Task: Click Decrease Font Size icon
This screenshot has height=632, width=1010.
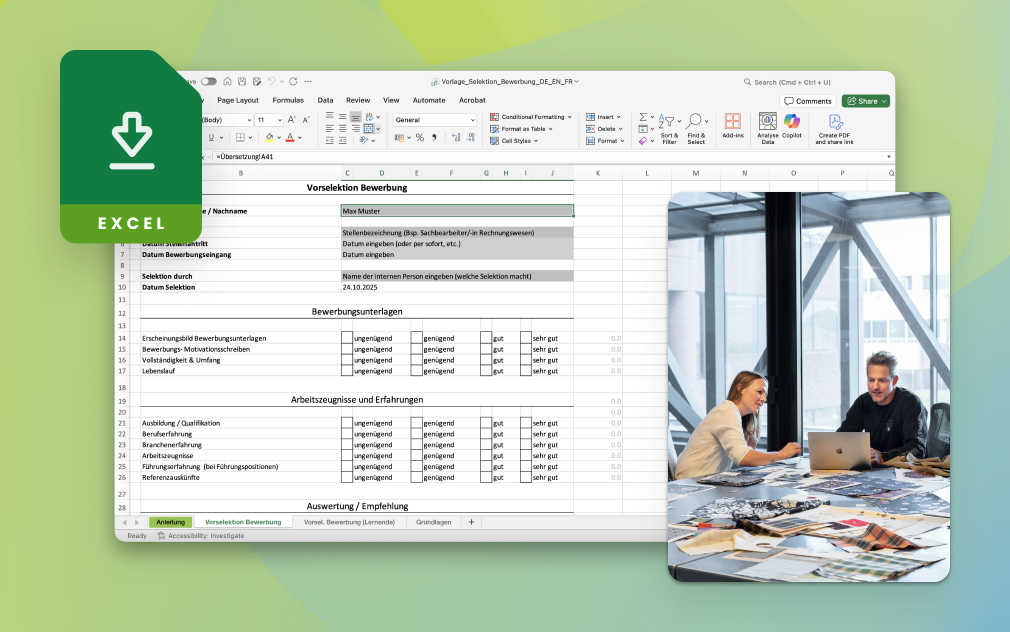Action: (x=306, y=120)
